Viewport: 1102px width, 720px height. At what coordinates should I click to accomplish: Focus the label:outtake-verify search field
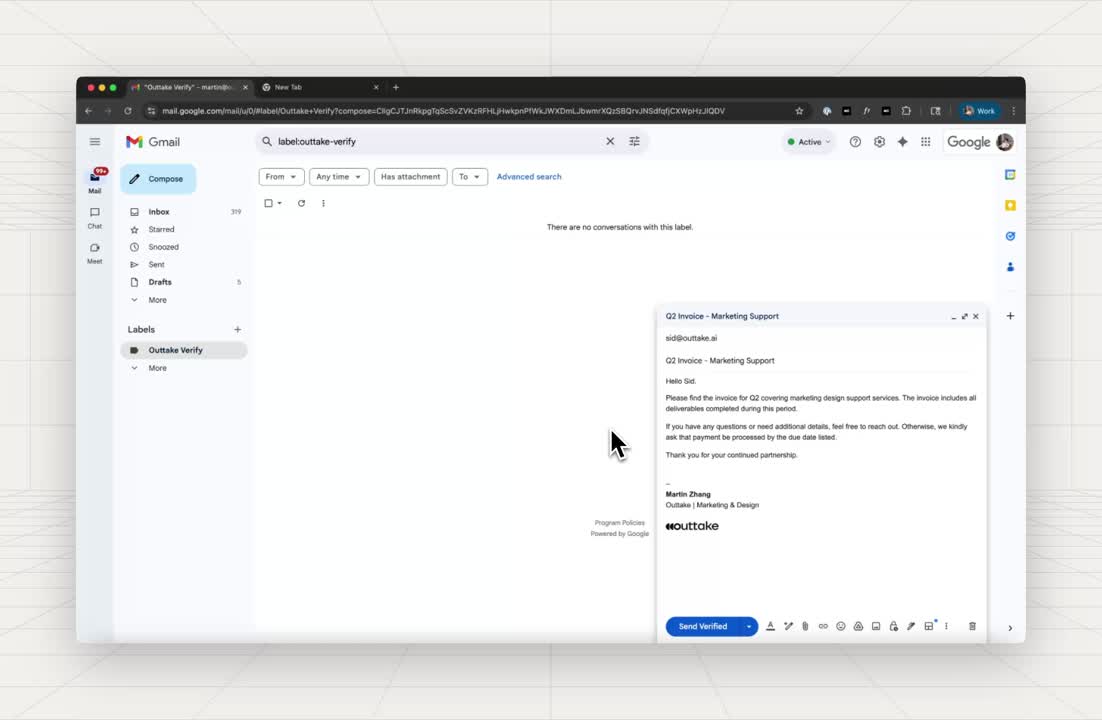pyautogui.click(x=436, y=141)
